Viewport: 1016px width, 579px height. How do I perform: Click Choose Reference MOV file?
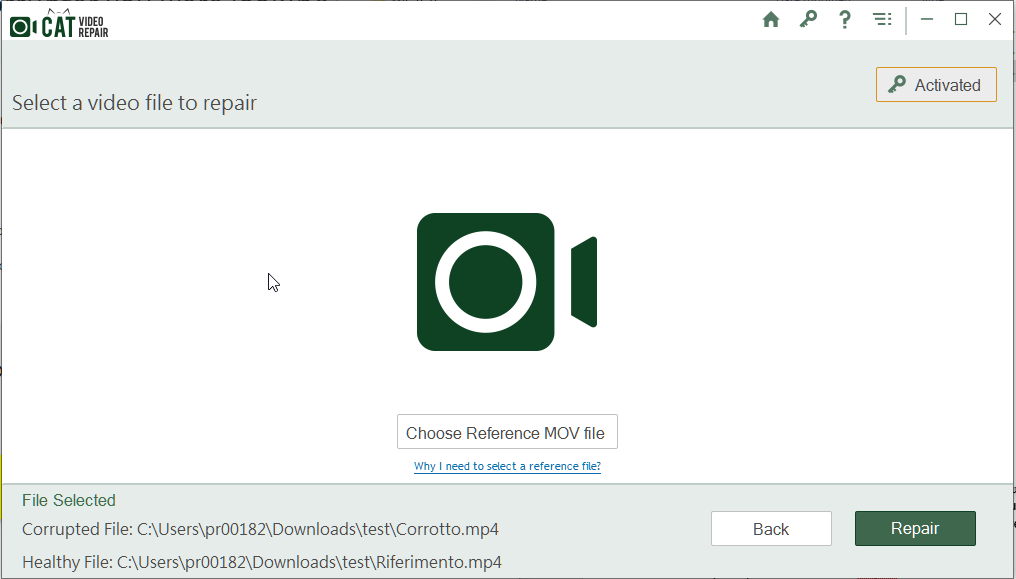click(x=506, y=433)
